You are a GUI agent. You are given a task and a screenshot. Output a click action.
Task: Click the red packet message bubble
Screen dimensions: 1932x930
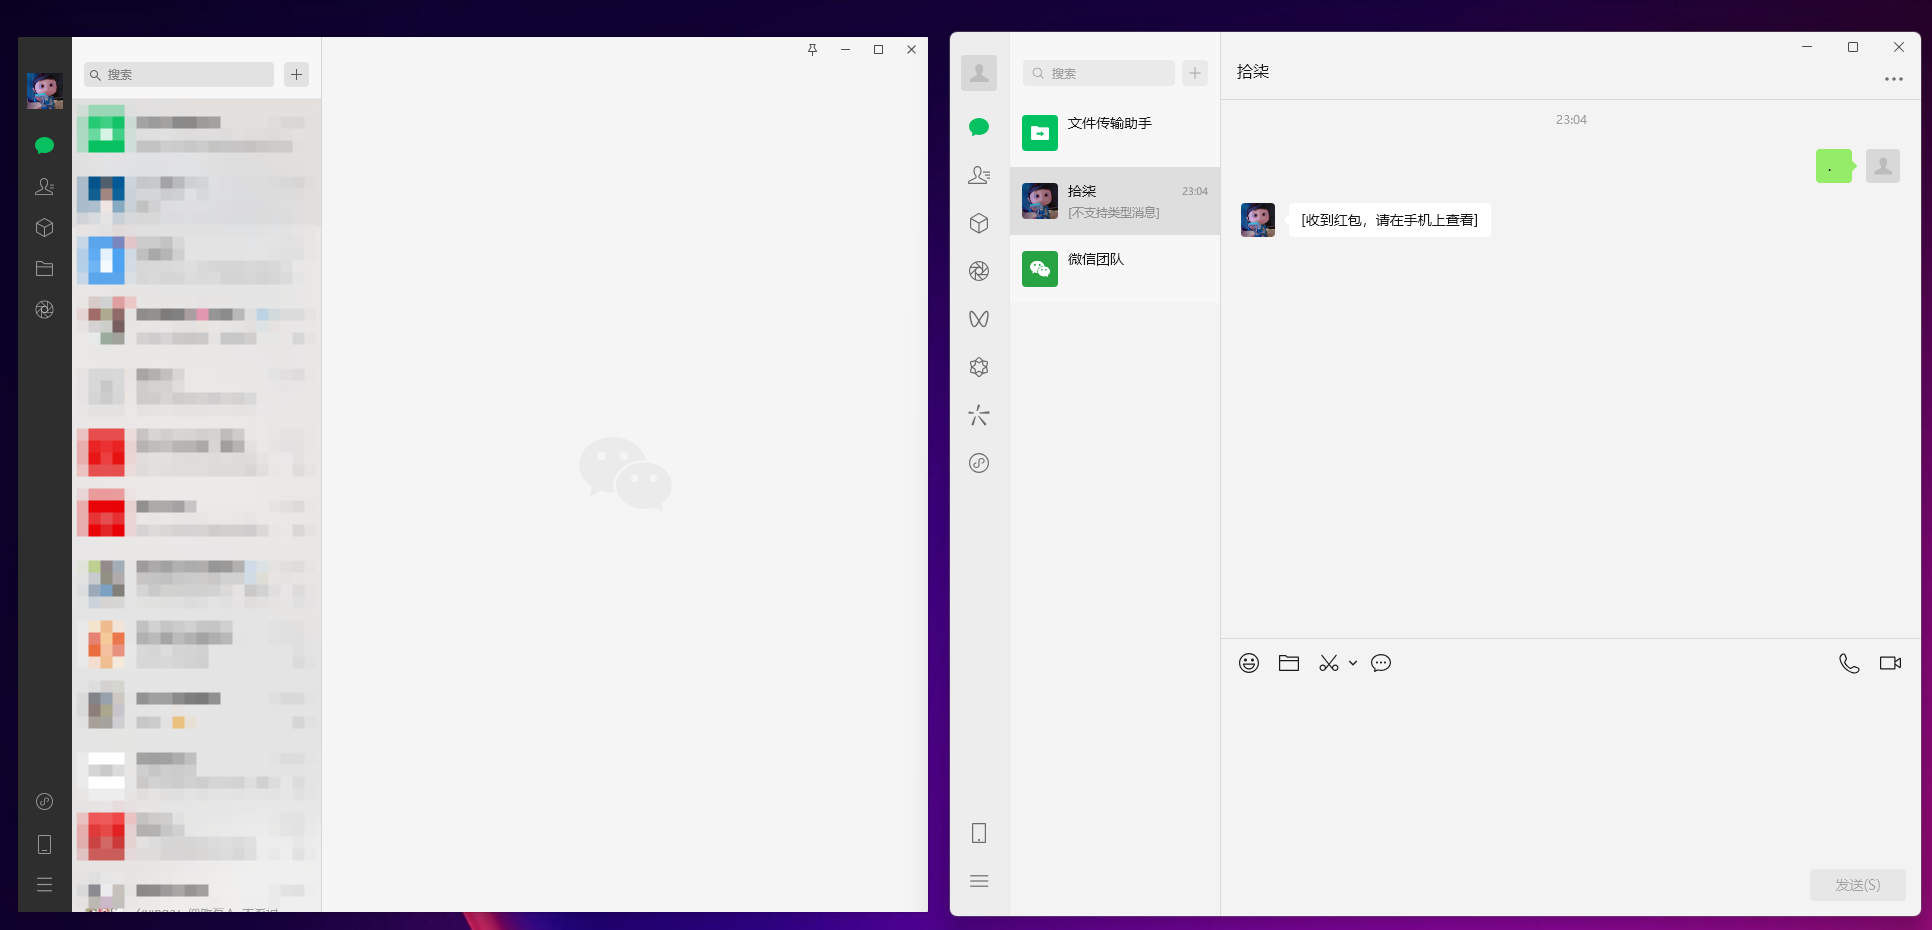[x=1389, y=220]
